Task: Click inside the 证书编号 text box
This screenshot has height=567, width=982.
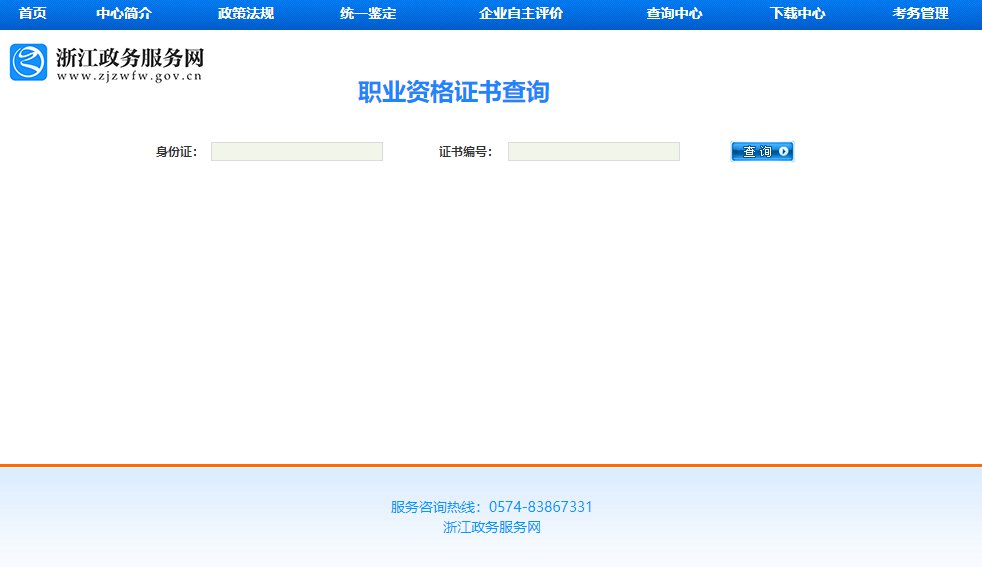Action: pos(593,152)
